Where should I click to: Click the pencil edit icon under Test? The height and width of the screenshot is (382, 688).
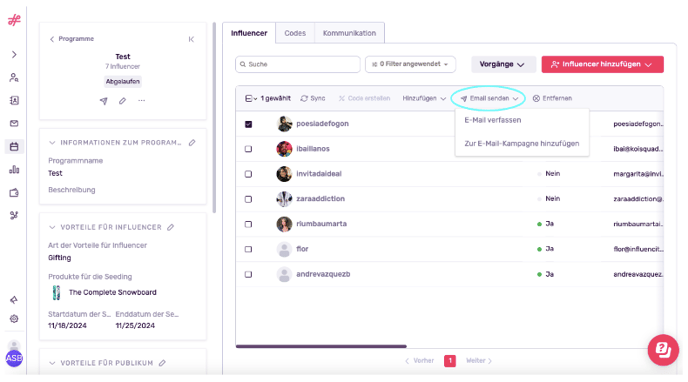(122, 101)
